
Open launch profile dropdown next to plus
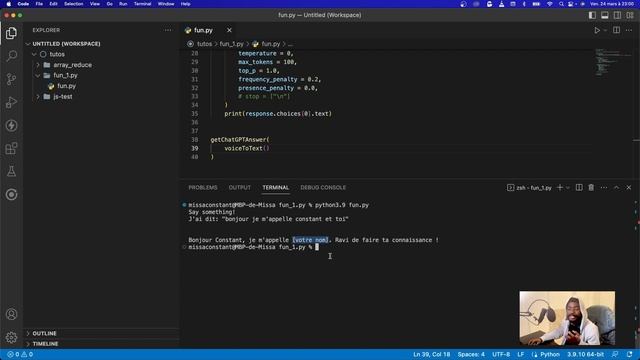568,188
